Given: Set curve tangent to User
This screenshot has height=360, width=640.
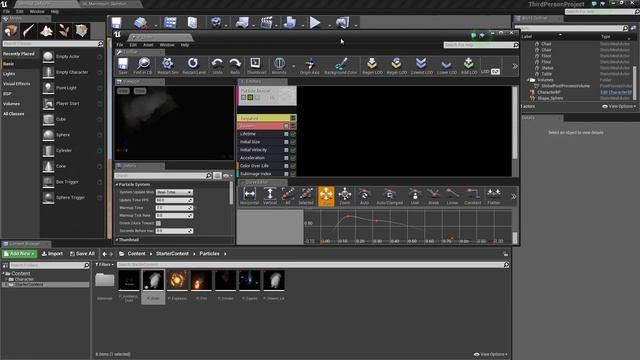Looking at the screenshot, I should click(415, 194).
